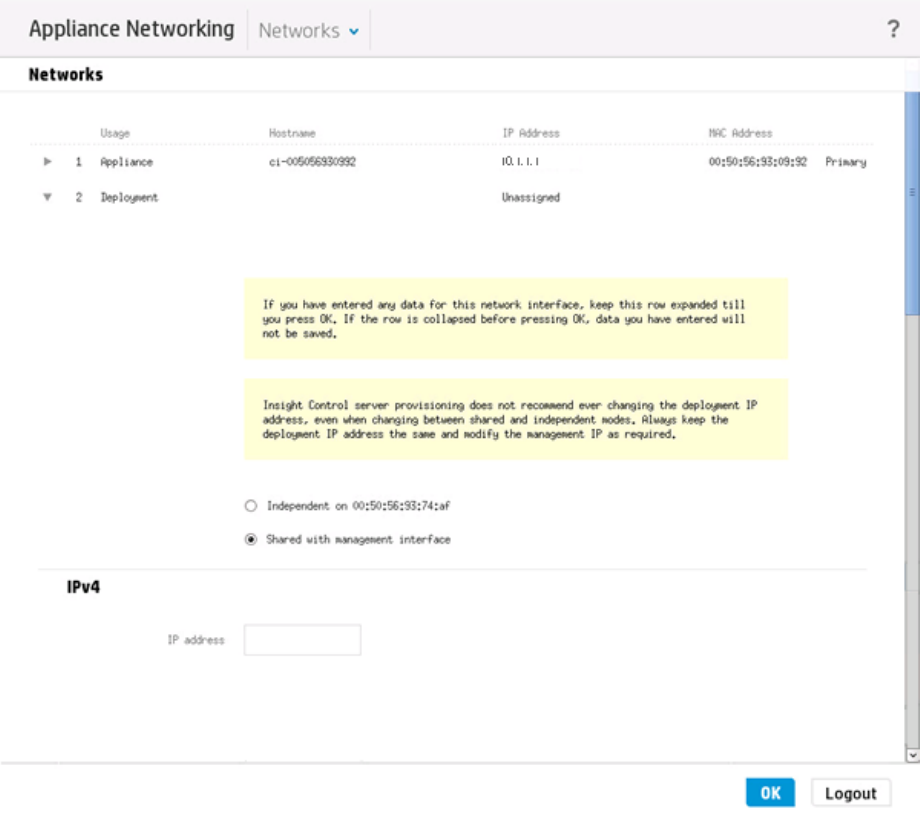Select Independent on 00:50:56:93:74:af option

[251, 506]
